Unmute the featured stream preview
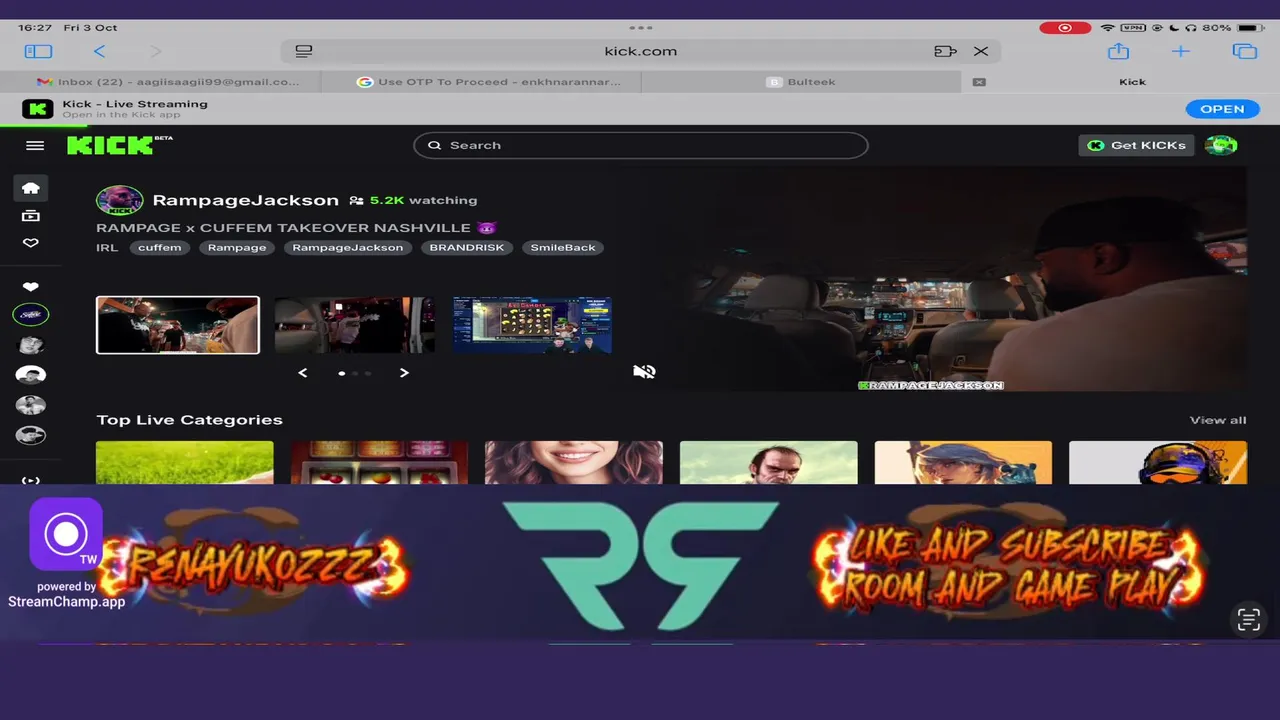1280x720 pixels. [644, 372]
